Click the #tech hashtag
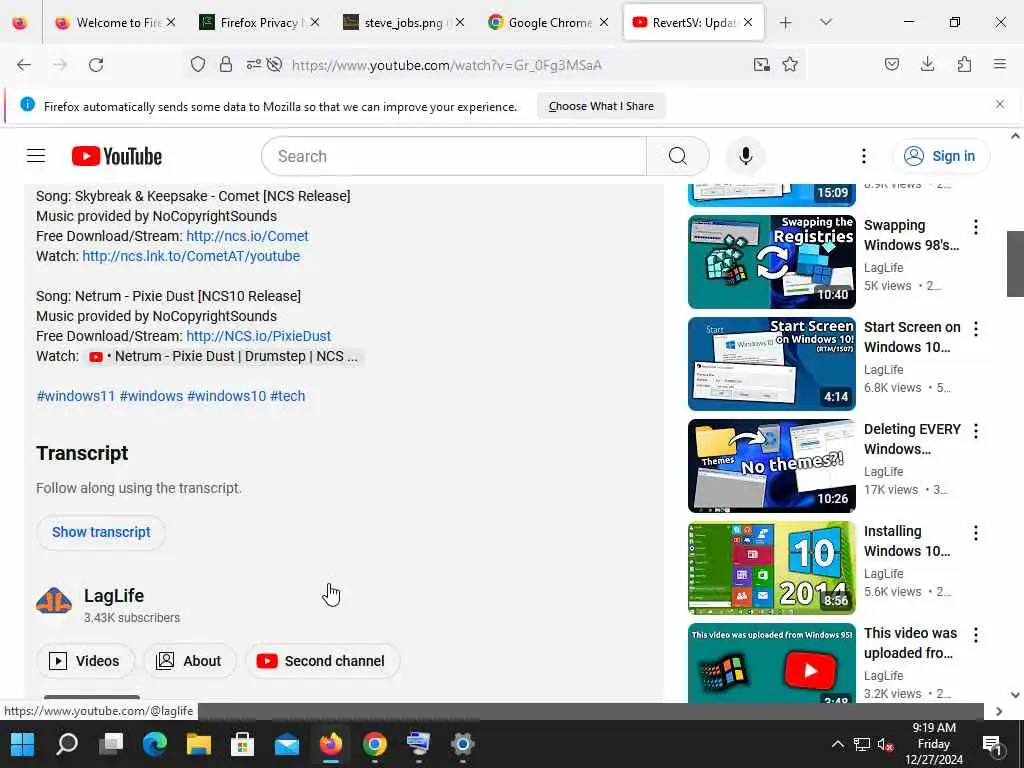Screen dimensions: 1024x768 (287, 396)
